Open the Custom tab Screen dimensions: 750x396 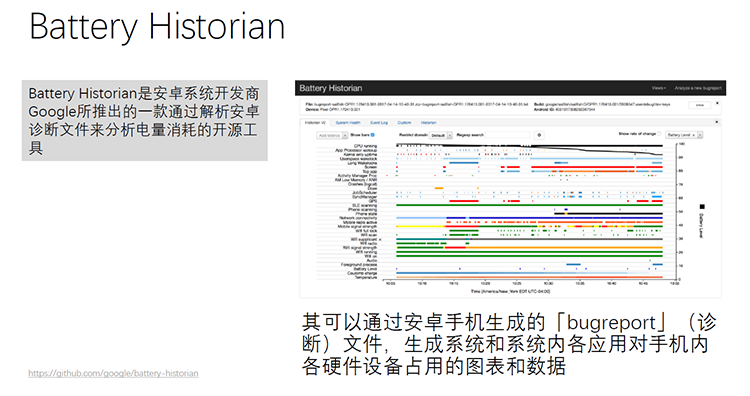404,123
